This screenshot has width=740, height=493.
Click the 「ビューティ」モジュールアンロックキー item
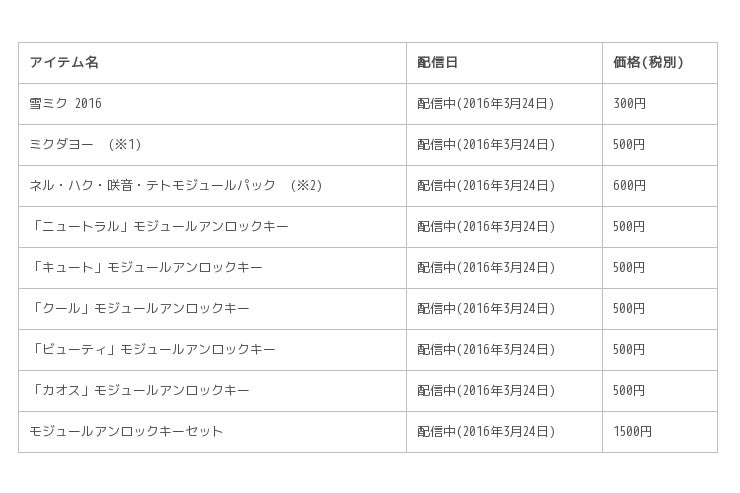tap(152, 350)
